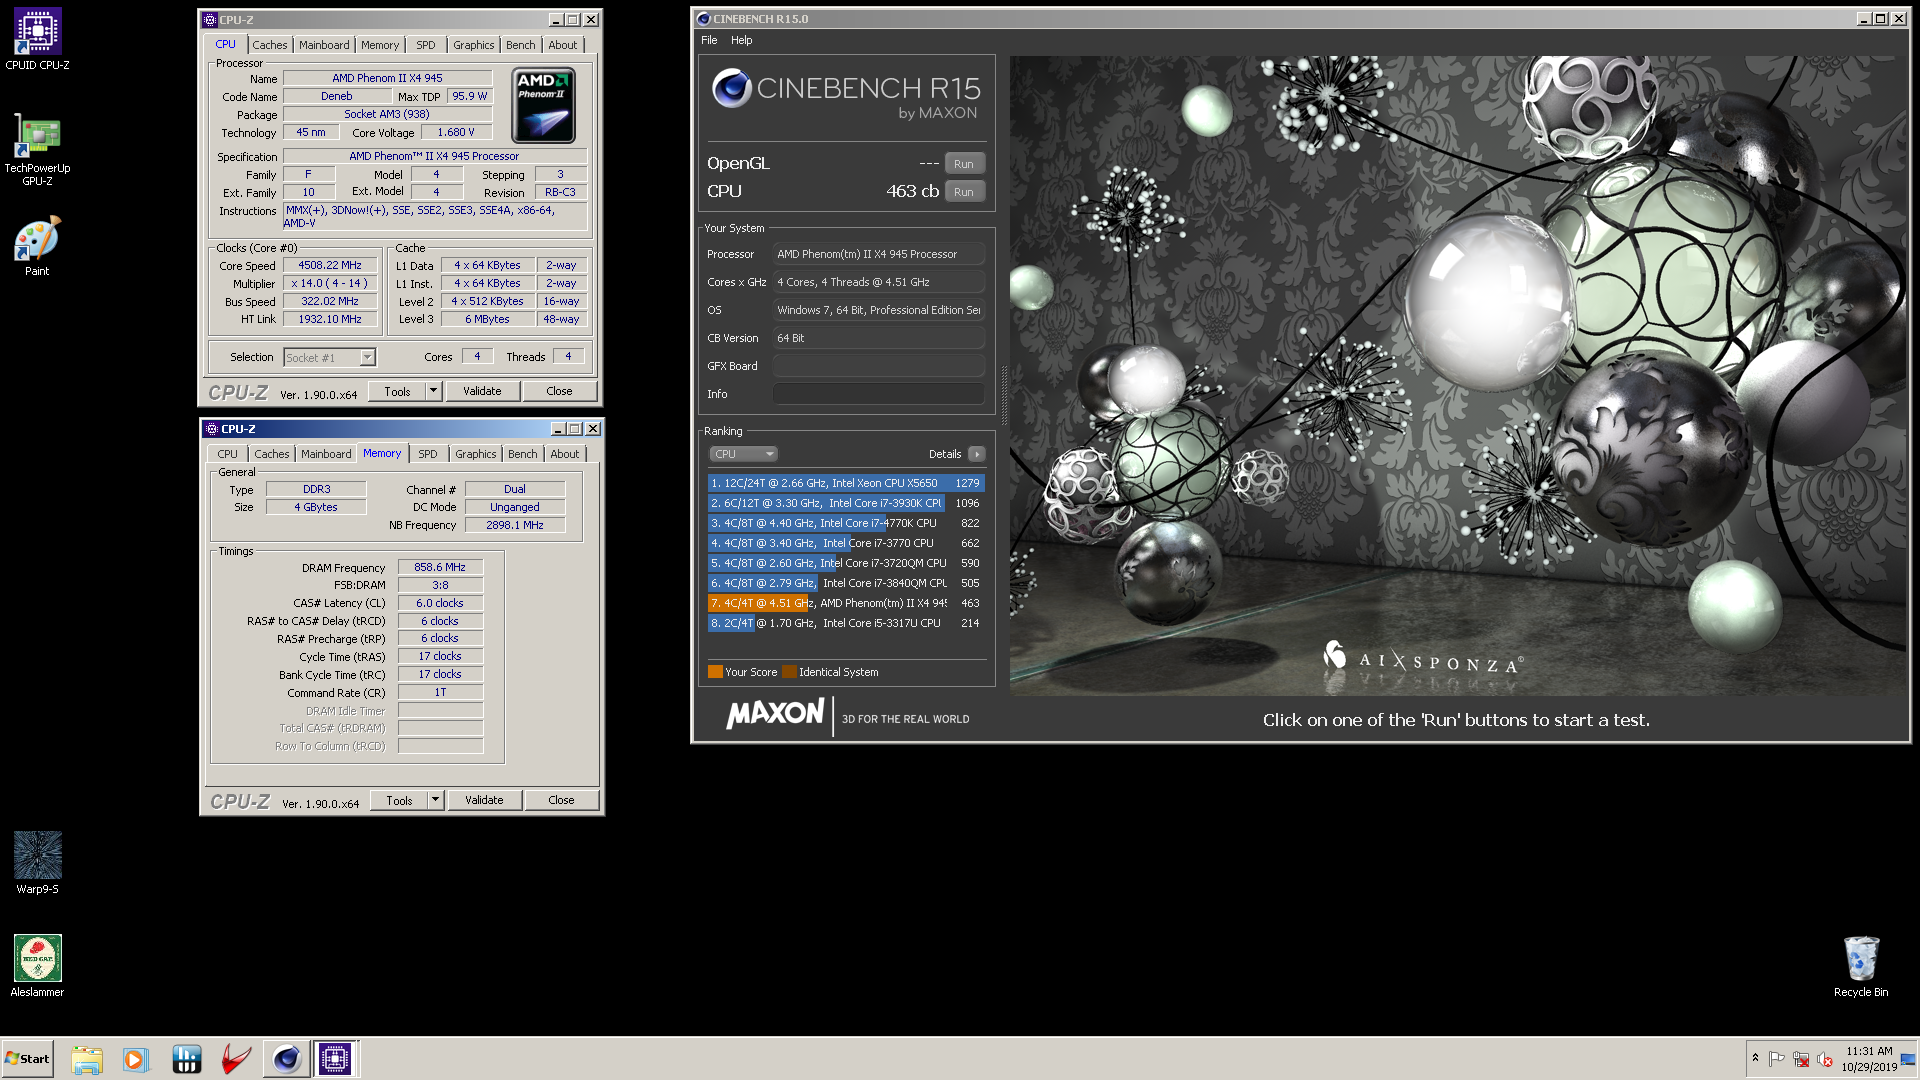Screen dimensions: 1920x1080
Task: Click Tools button in top CPU-Z window
Action: (x=398, y=391)
